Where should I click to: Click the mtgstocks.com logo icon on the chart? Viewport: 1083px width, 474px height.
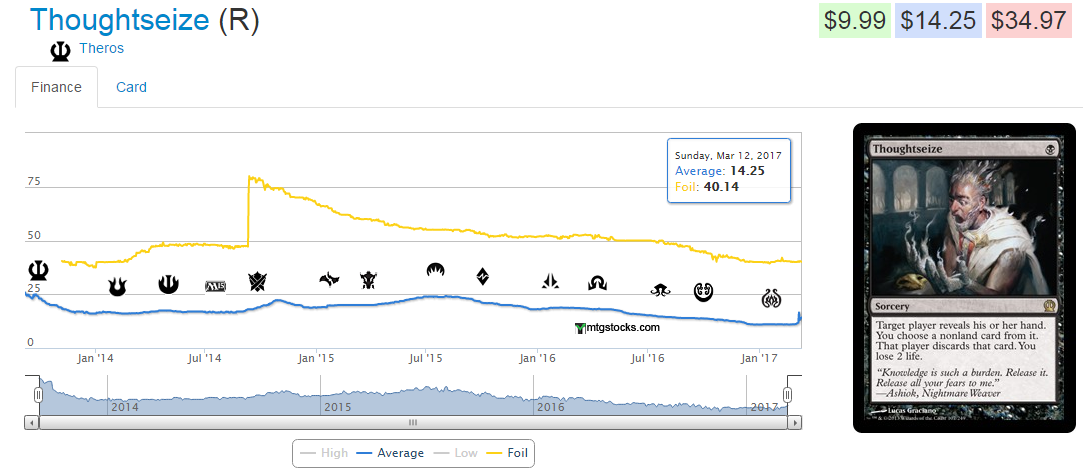[x=579, y=328]
